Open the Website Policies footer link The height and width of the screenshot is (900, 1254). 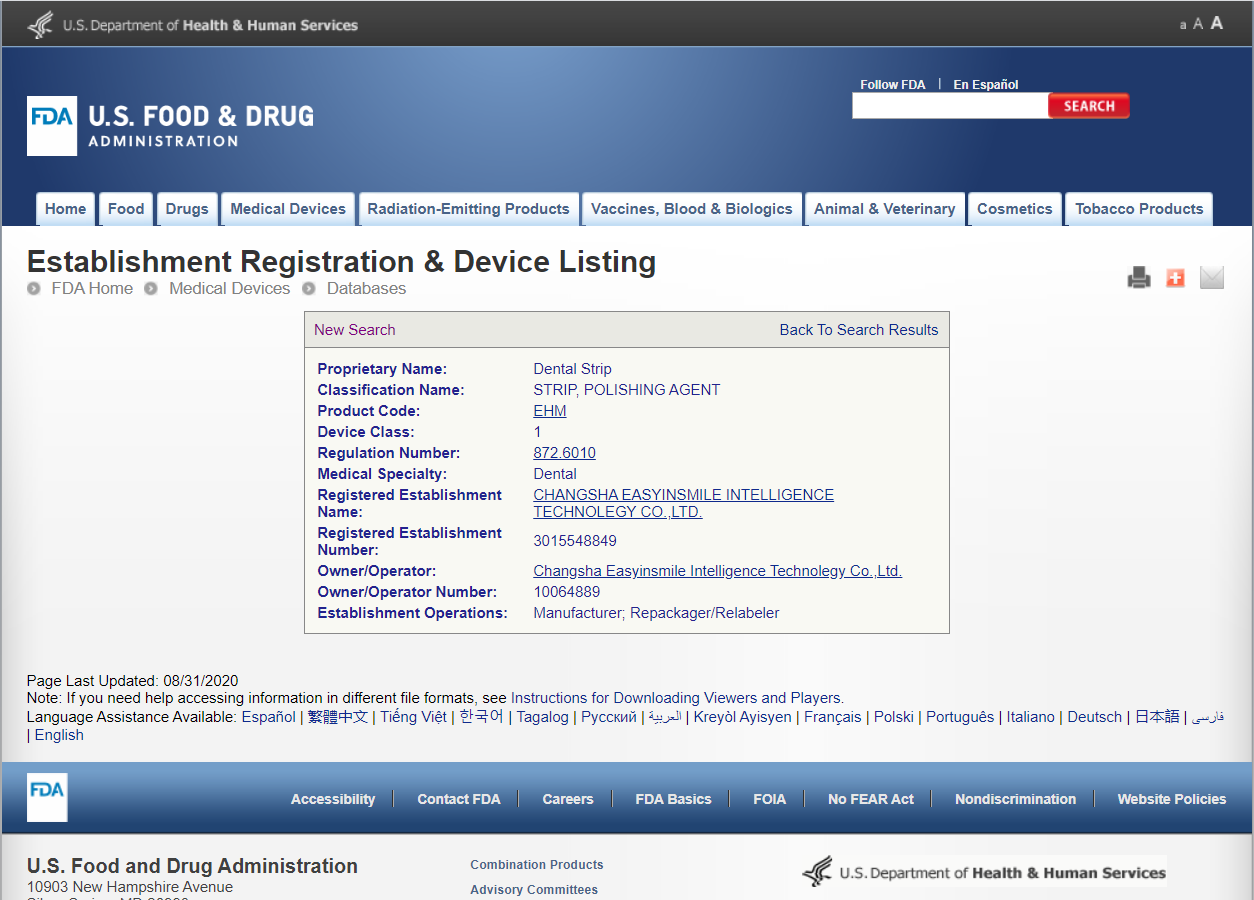click(x=1172, y=799)
